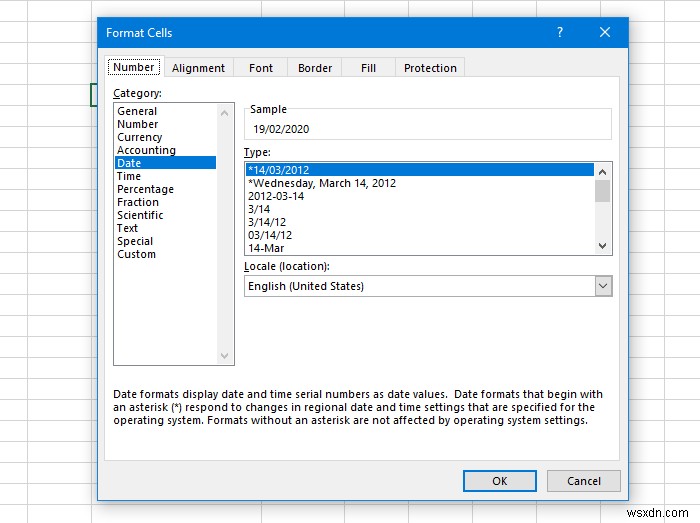Select the *14/03/2012 date type

420,170
